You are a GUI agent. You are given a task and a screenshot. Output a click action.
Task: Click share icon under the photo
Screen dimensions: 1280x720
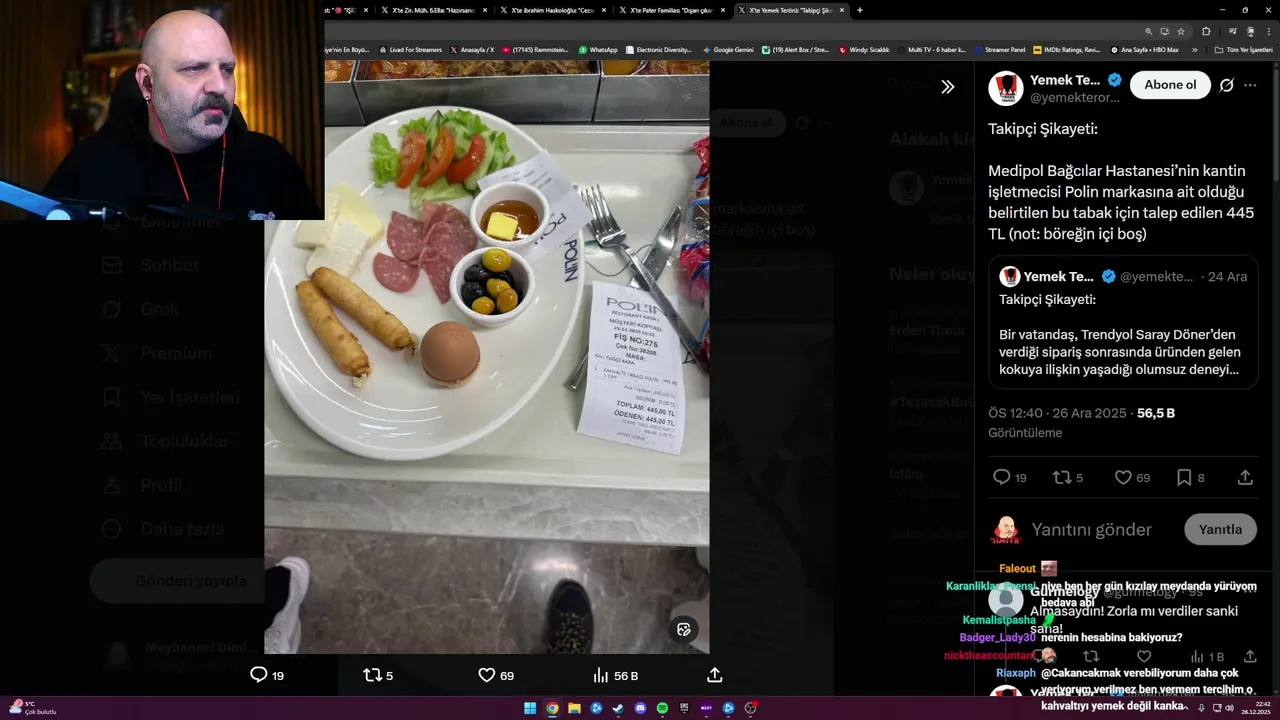tap(715, 675)
